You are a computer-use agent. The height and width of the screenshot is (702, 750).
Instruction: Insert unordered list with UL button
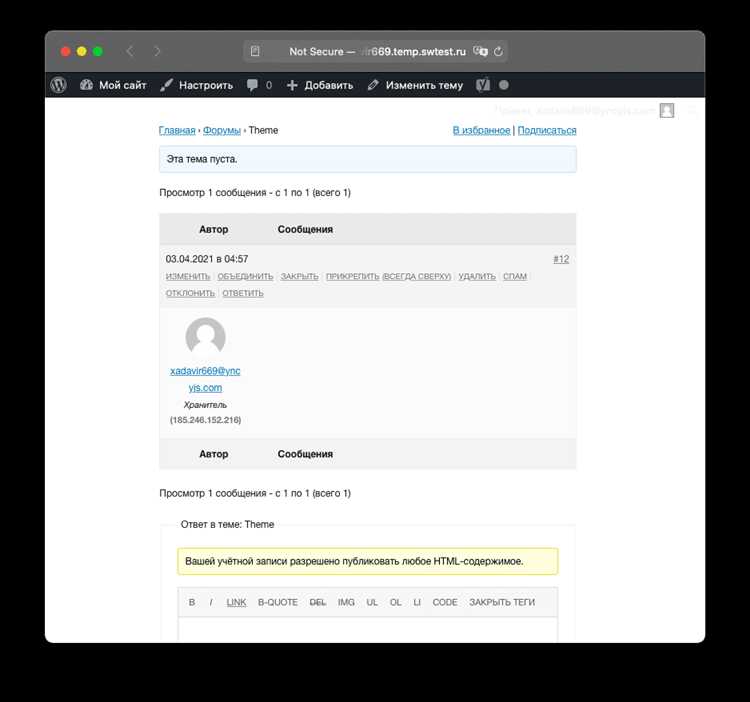[x=372, y=602]
